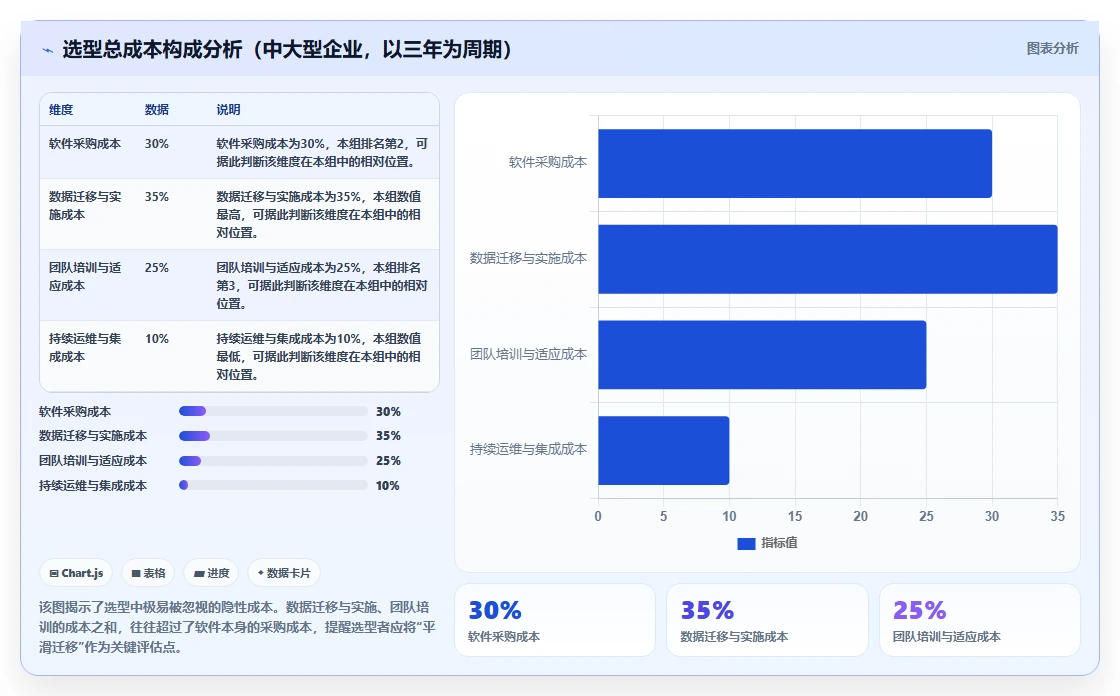The image size is (1120, 696).
Task: Click the 图表分析 label at top right
Action: click(x=1052, y=49)
